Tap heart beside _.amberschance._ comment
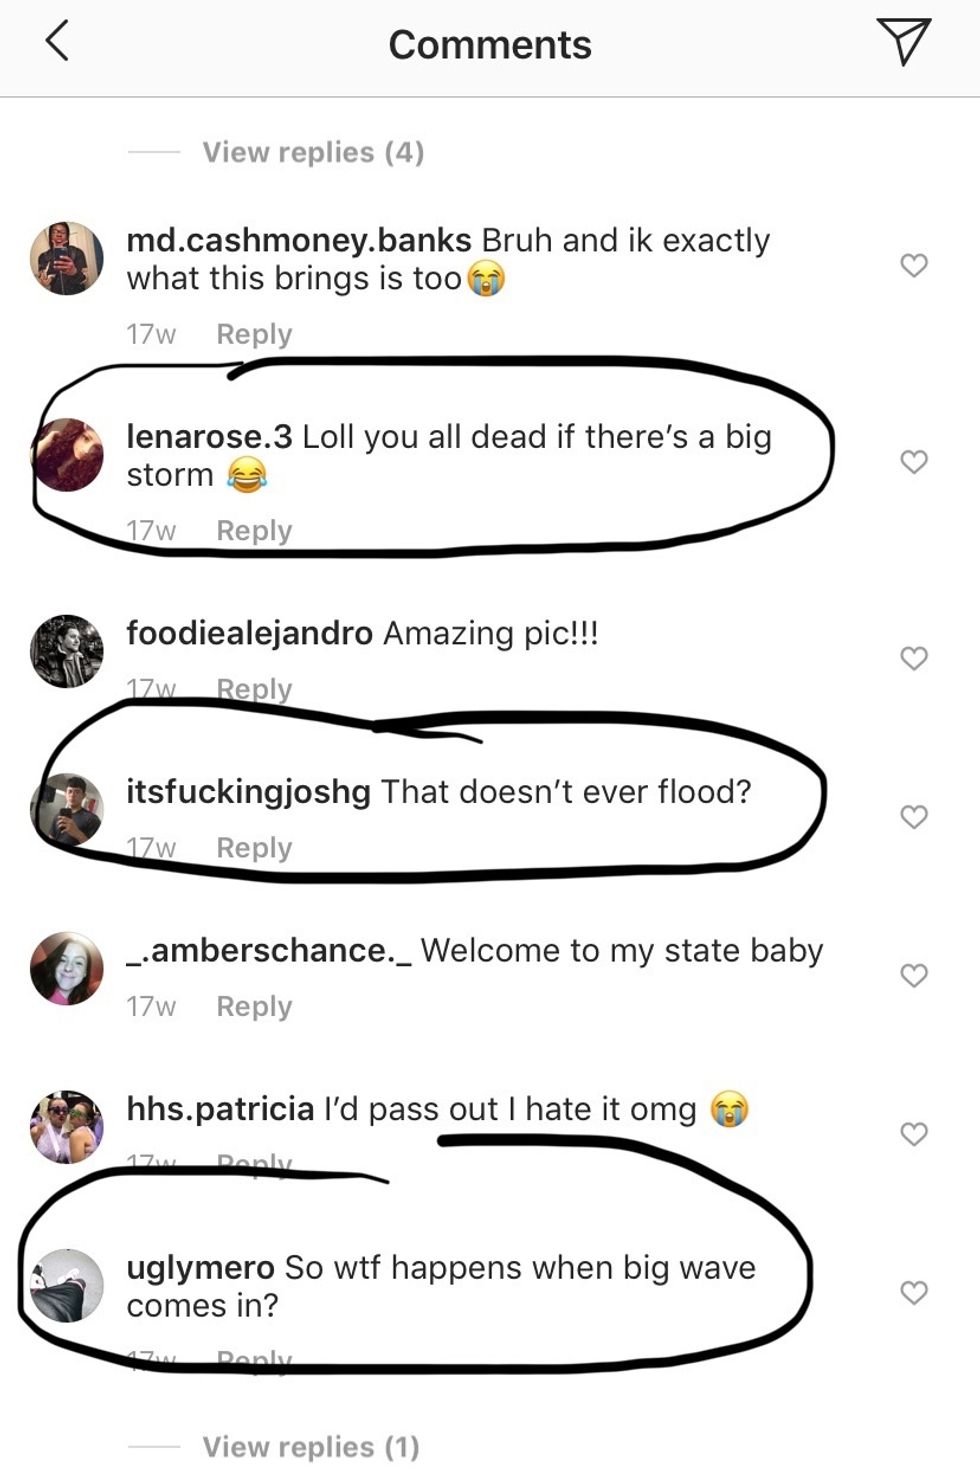 [x=914, y=975]
